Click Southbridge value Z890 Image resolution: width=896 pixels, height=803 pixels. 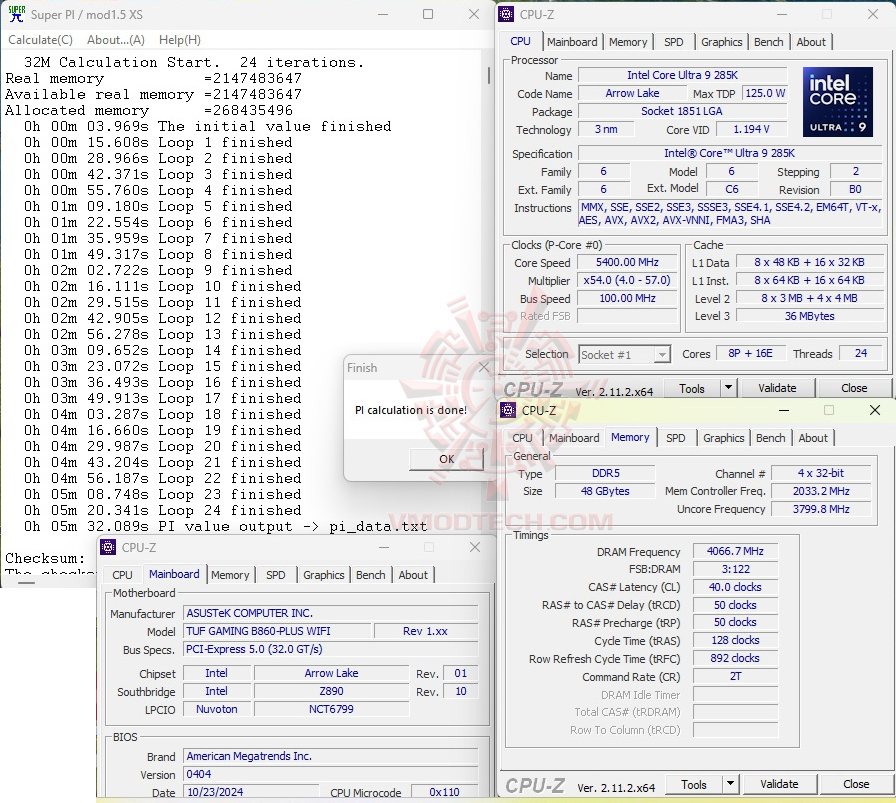coord(331,692)
